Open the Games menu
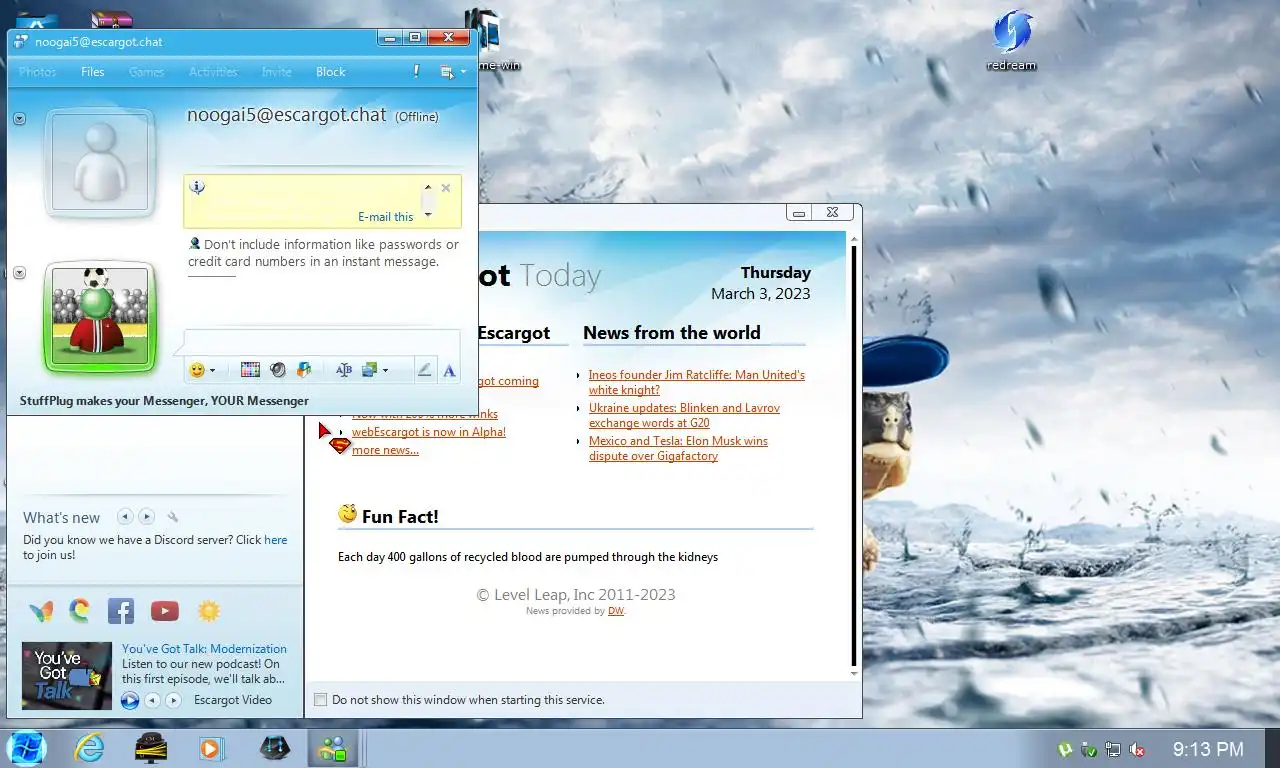The height and width of the screenshot is (768, 1280). (146, 72)
